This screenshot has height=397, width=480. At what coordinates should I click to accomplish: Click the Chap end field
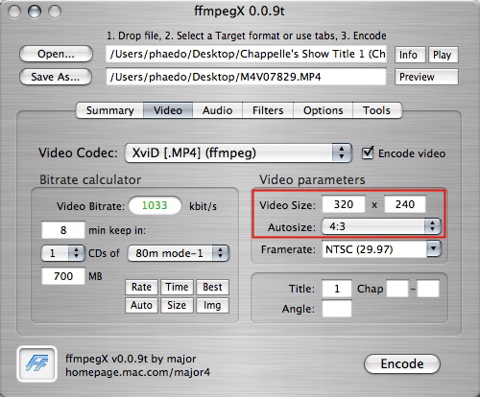click(x=428, y=289)
